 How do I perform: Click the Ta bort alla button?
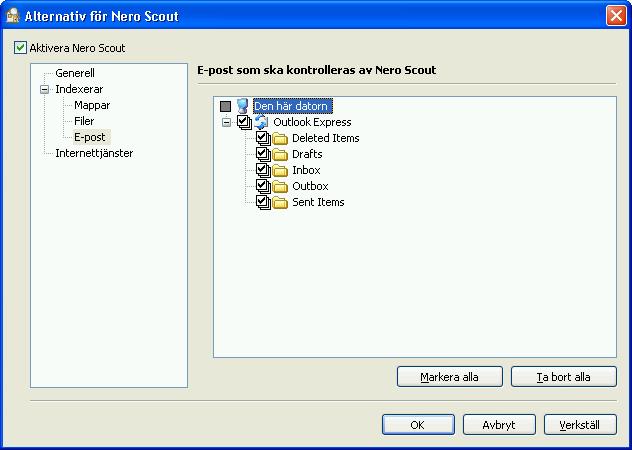[563, 377]
